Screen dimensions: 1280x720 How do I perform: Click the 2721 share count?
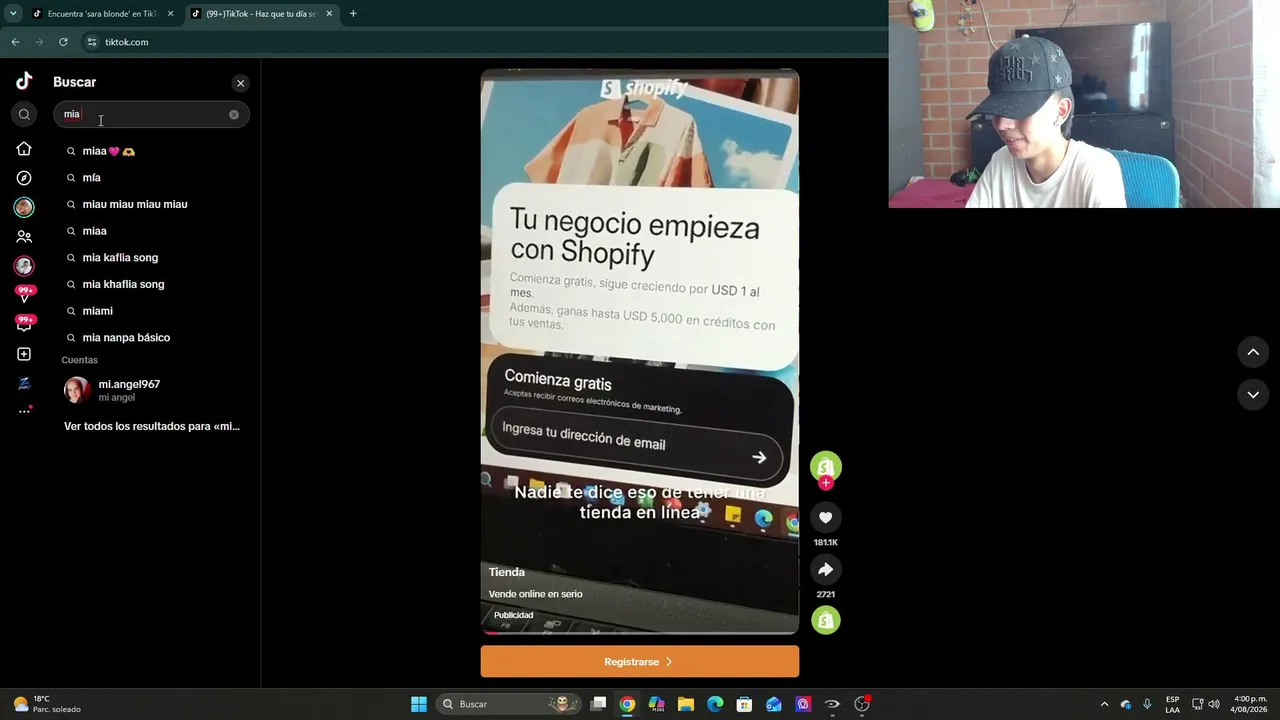pos(825,594)
